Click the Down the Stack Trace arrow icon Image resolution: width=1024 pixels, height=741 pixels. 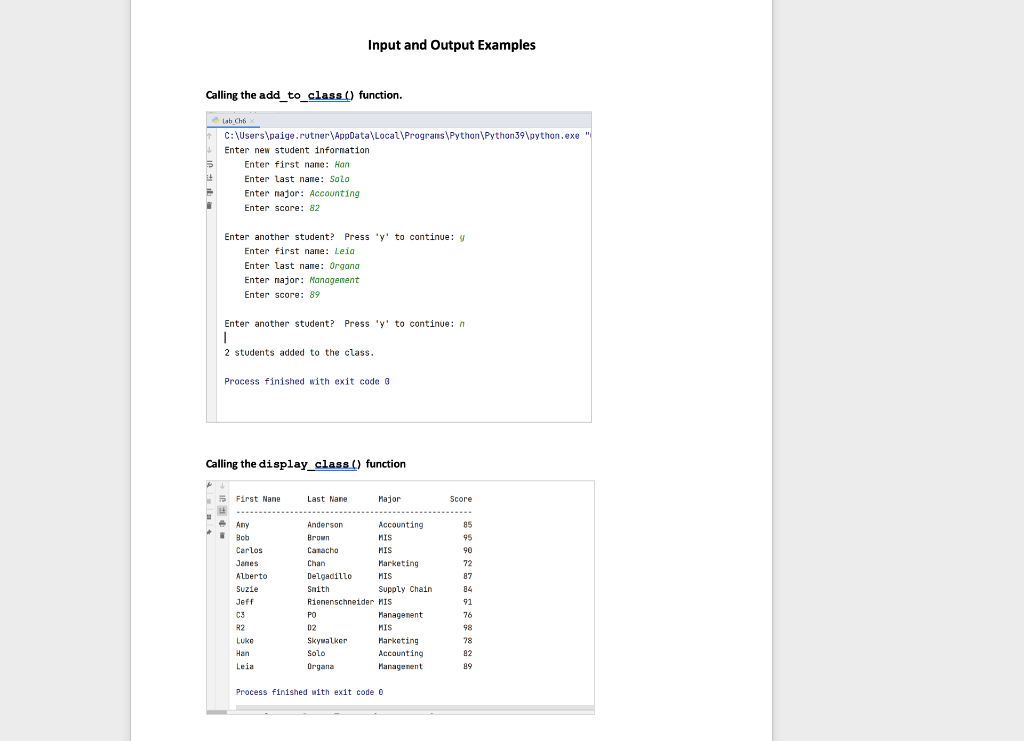(x=210, y=149)
